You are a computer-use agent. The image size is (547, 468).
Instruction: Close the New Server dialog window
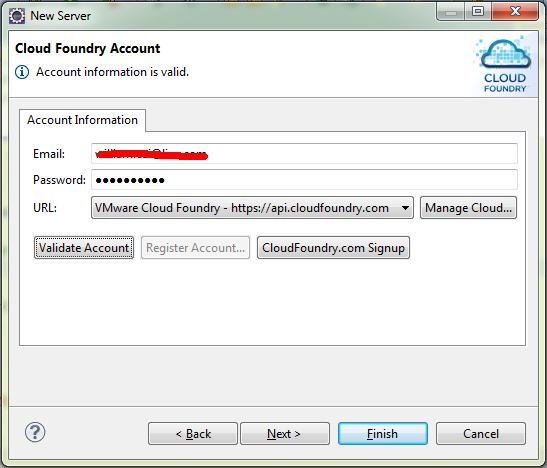tap(515, 12)
